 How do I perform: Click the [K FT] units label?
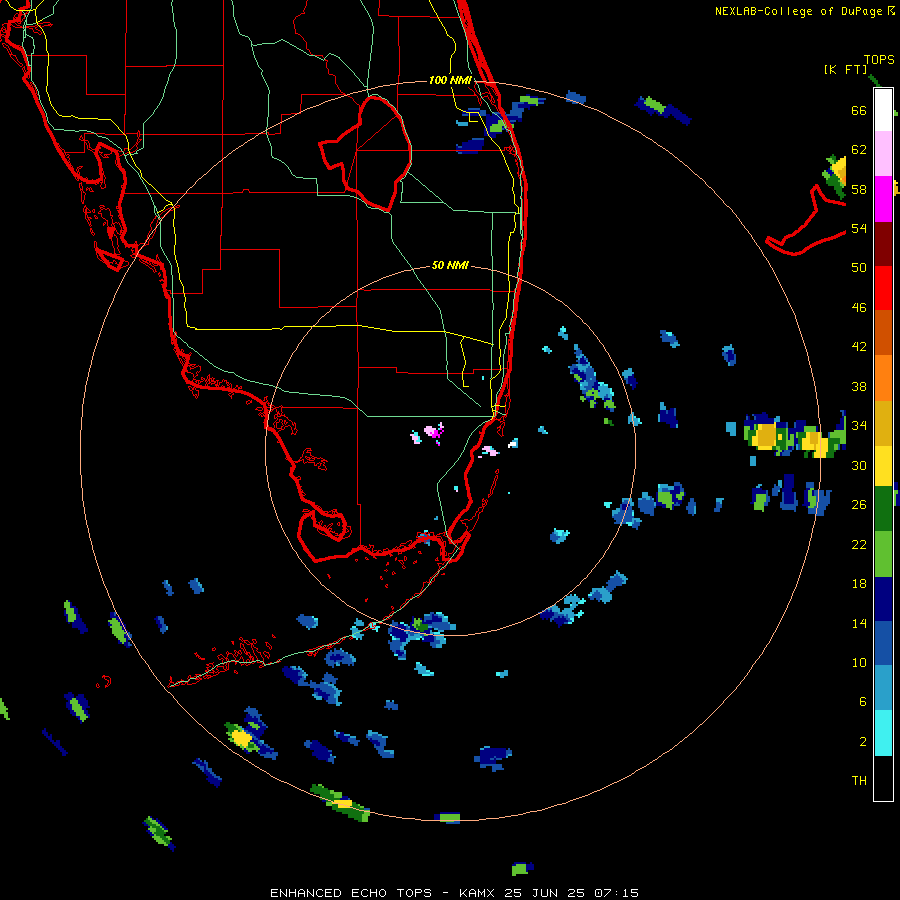click(845, 70)
